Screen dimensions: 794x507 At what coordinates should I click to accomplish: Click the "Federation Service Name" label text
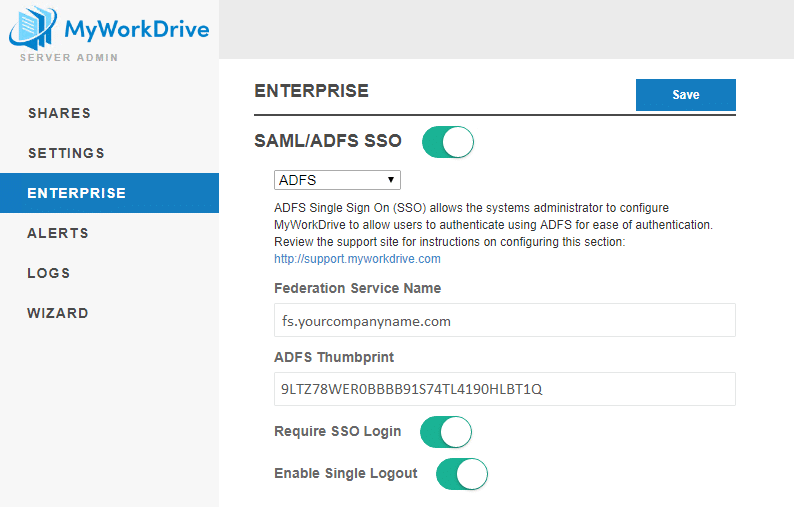pos(357,288)
